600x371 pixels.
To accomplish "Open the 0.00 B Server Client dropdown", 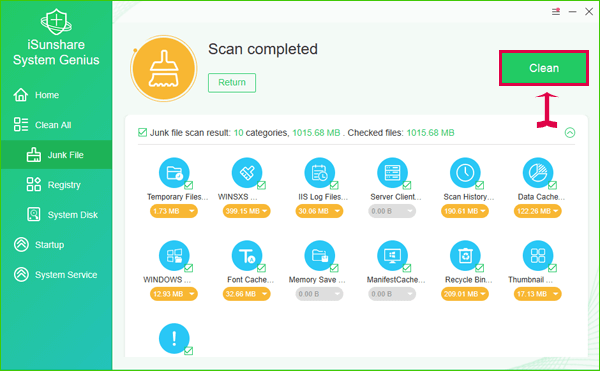I will coord(392,211).
